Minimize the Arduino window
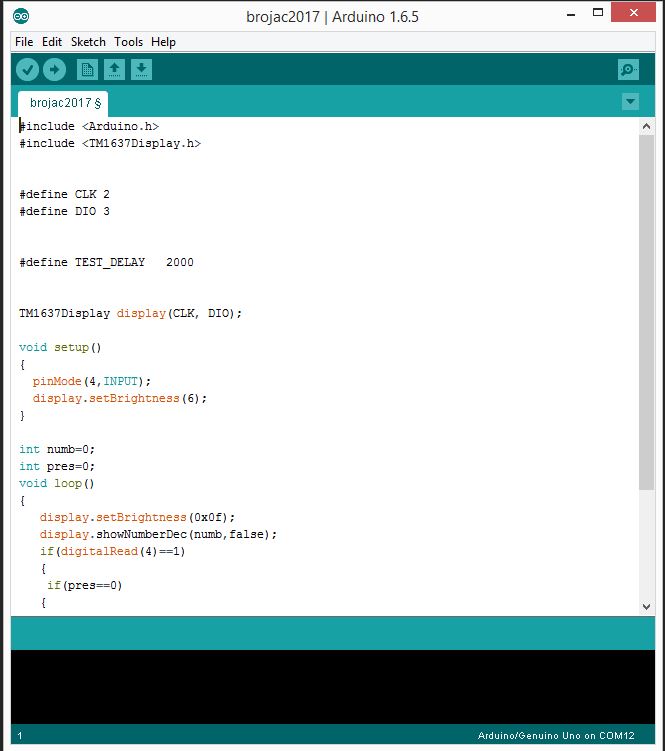Viewport: 665px width, 751px height. [571, 14]
